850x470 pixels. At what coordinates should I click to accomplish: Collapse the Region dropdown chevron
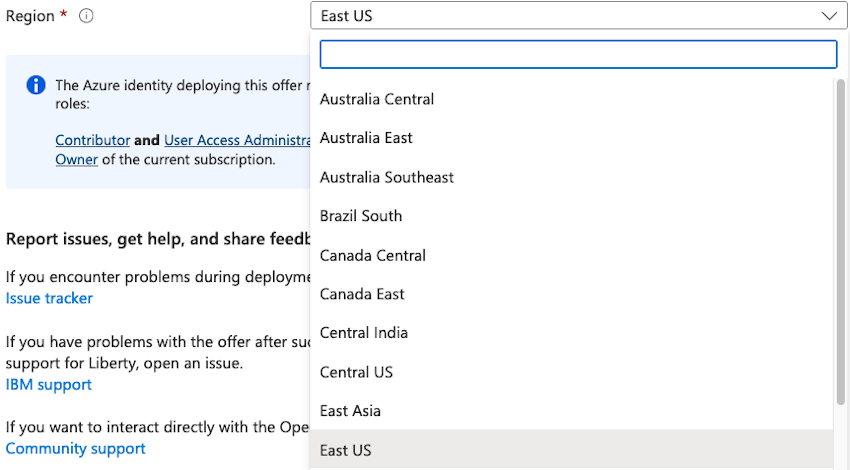pyautogui.click(x=829, y=16)
